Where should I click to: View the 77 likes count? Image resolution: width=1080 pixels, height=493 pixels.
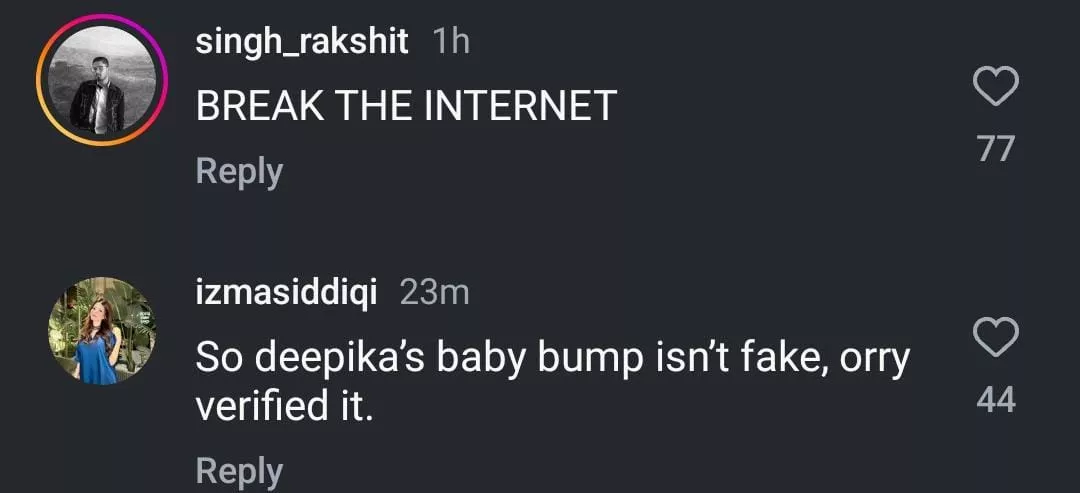996,150
